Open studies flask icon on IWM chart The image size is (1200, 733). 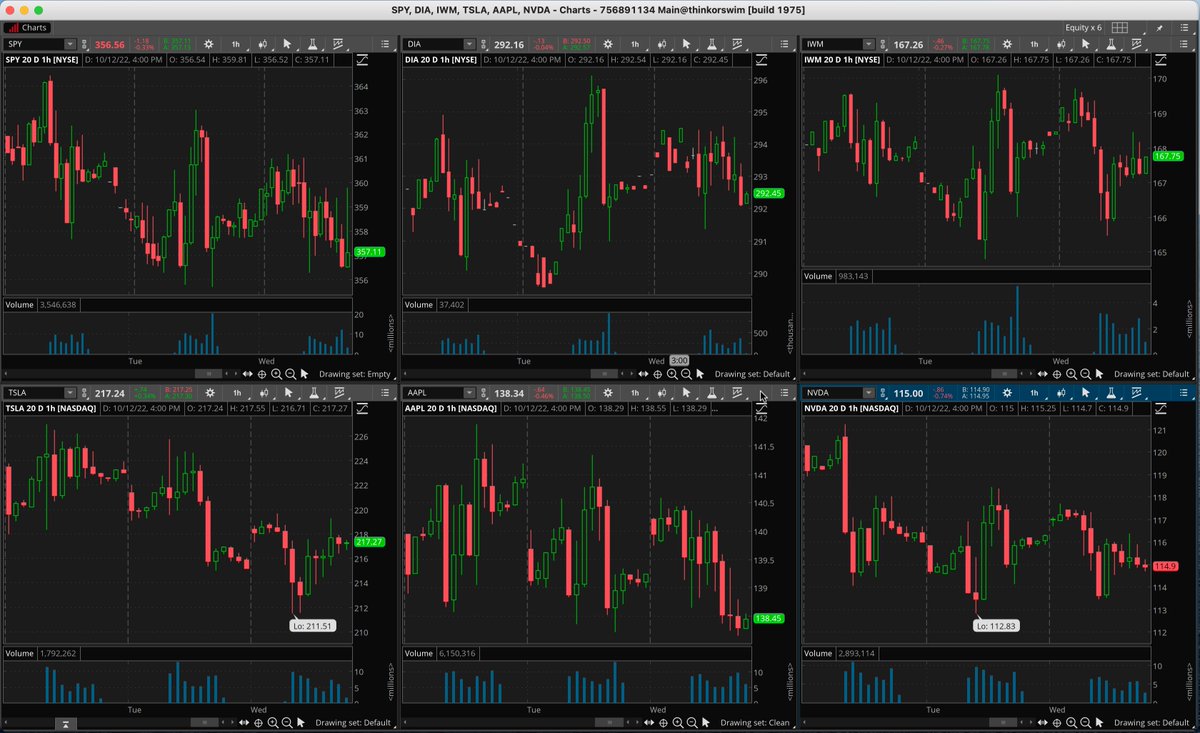point(1110,44)
